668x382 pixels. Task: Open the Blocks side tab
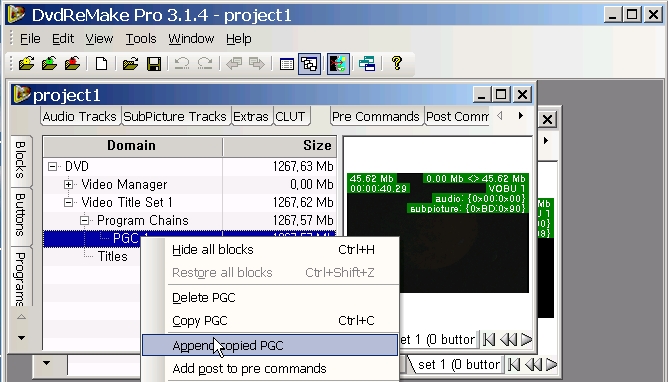pyautogui.click(x=21, y=161)
